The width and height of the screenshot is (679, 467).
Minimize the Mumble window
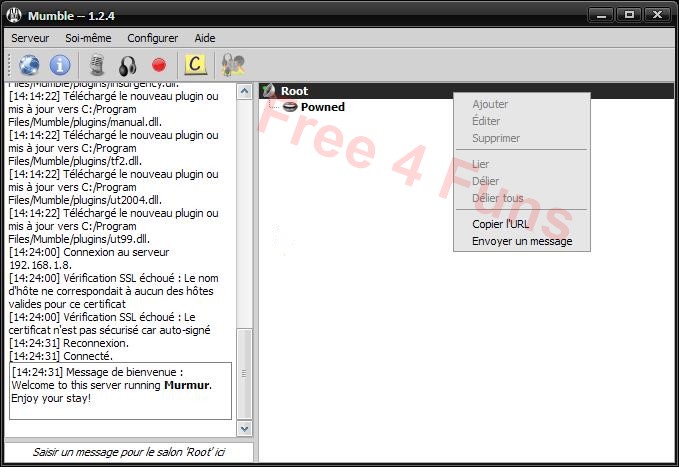(x=601, y=15)
